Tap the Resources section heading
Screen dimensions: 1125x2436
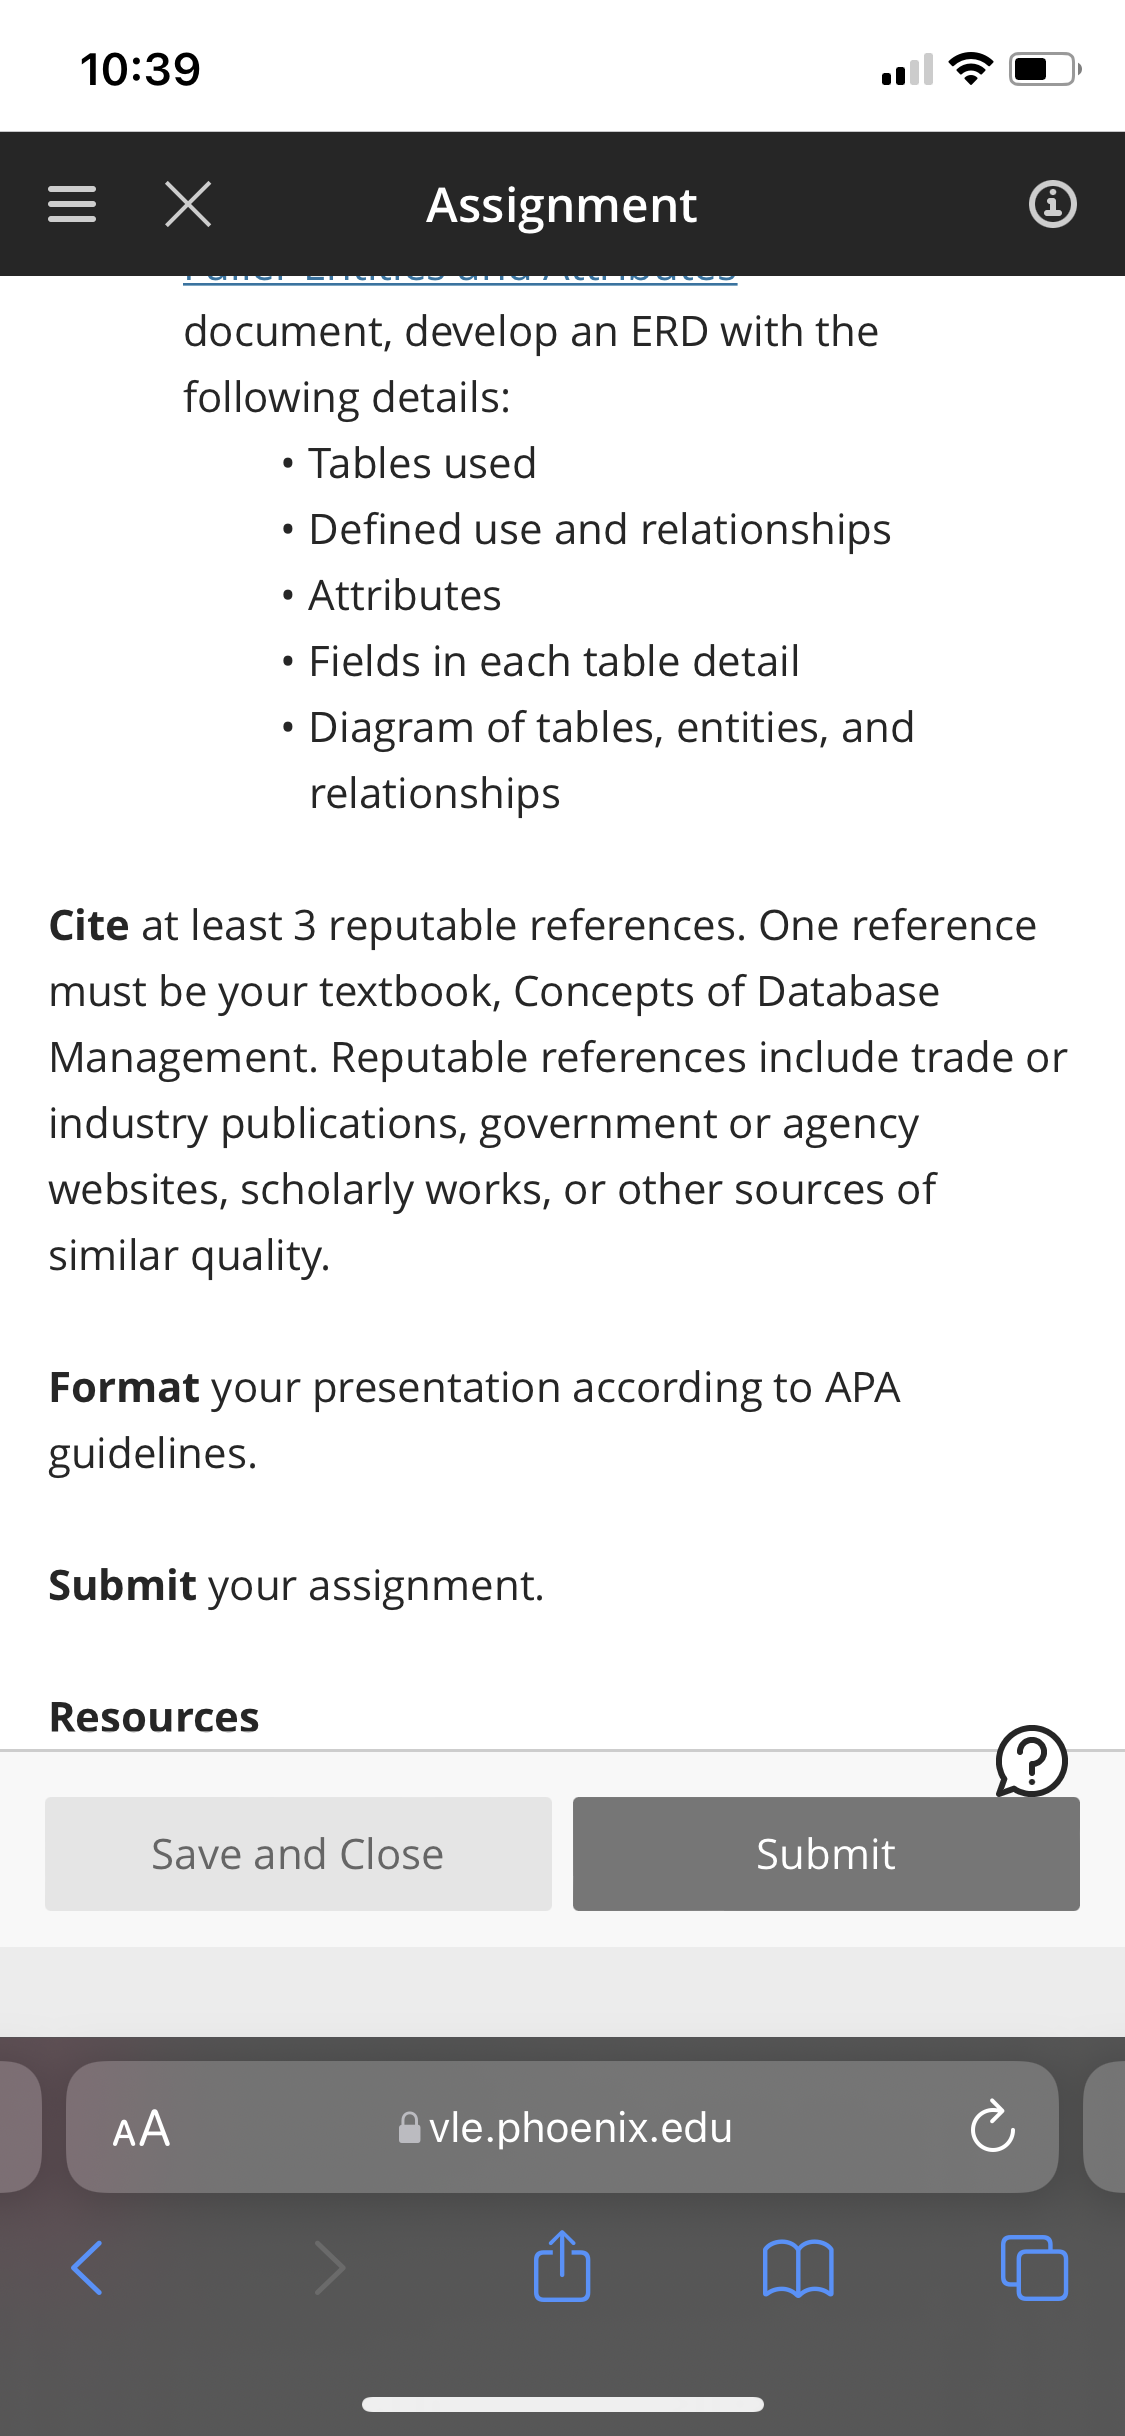pos(154,1717)
